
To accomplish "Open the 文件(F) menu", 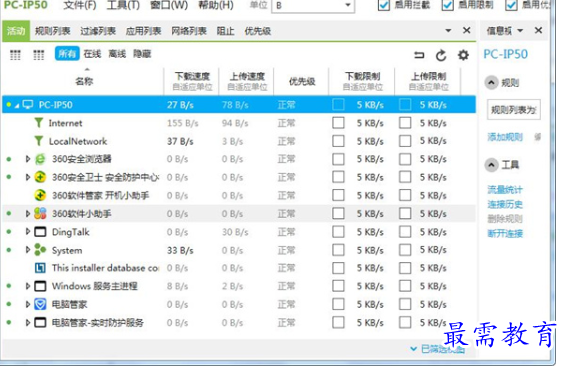I will [80, 5].
